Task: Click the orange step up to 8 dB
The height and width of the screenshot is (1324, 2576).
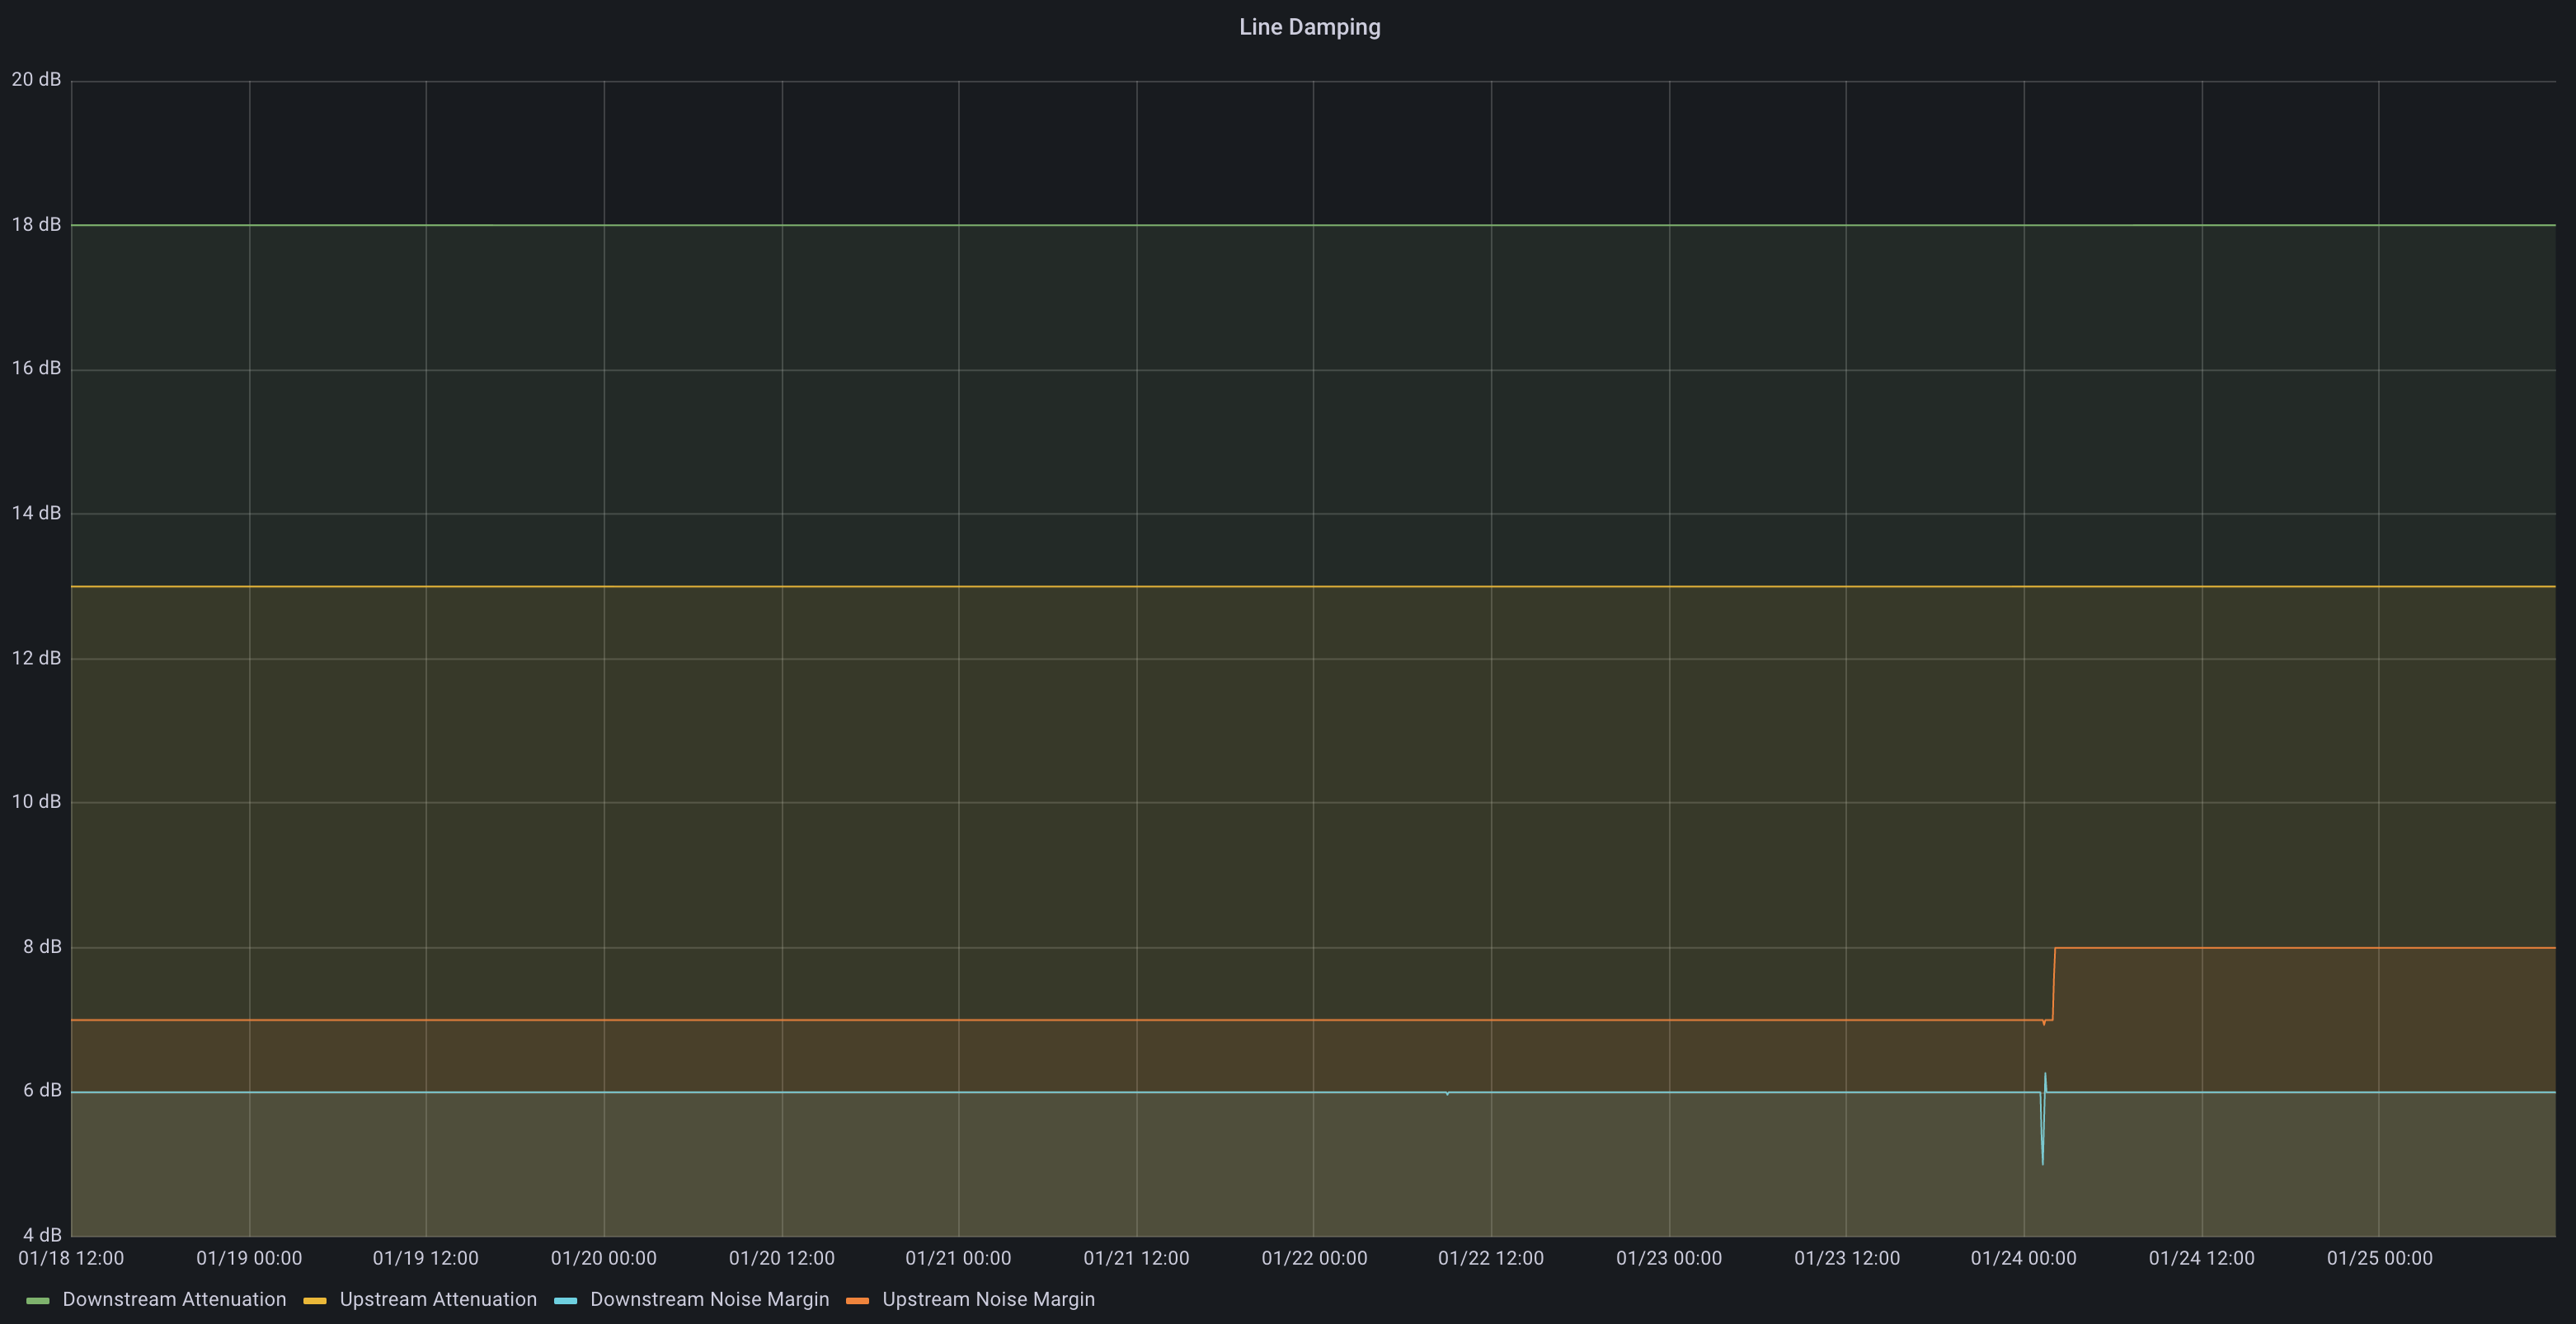Action: coord(2054,984)
